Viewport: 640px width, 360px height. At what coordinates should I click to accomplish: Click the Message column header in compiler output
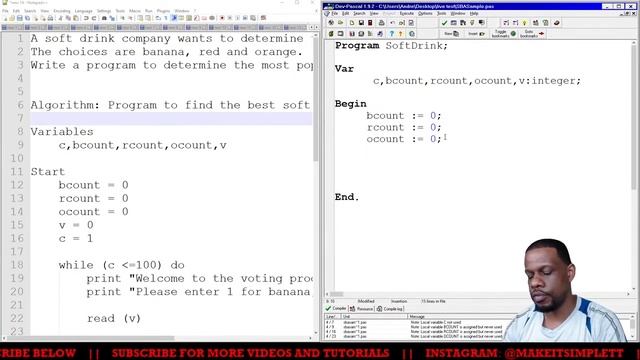[x=417, y=316]
